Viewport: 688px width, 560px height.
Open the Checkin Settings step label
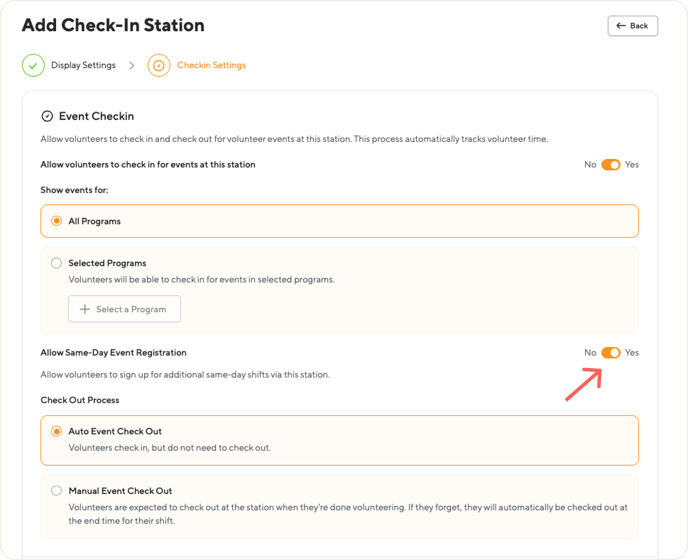coord(211,66)
